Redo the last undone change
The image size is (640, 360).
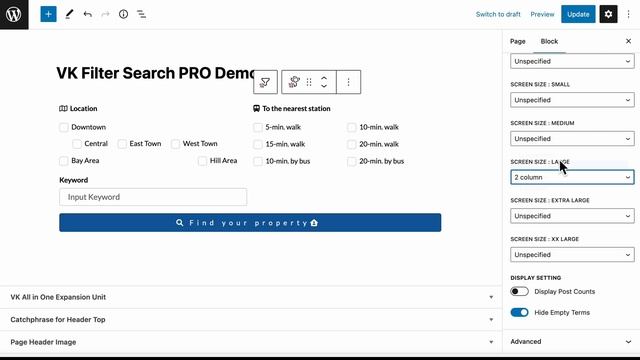(105, 14)
